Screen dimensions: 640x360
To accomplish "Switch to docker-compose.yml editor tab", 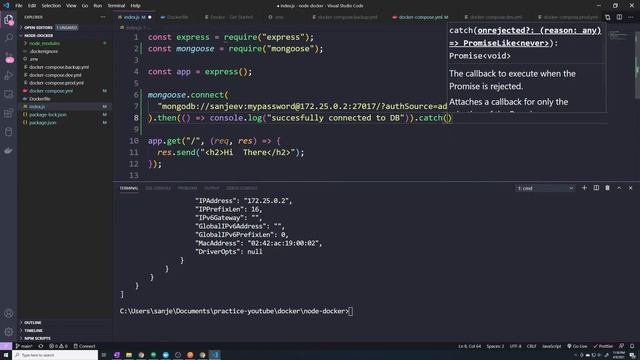I will pyautogui.click(x=420, y=17).
